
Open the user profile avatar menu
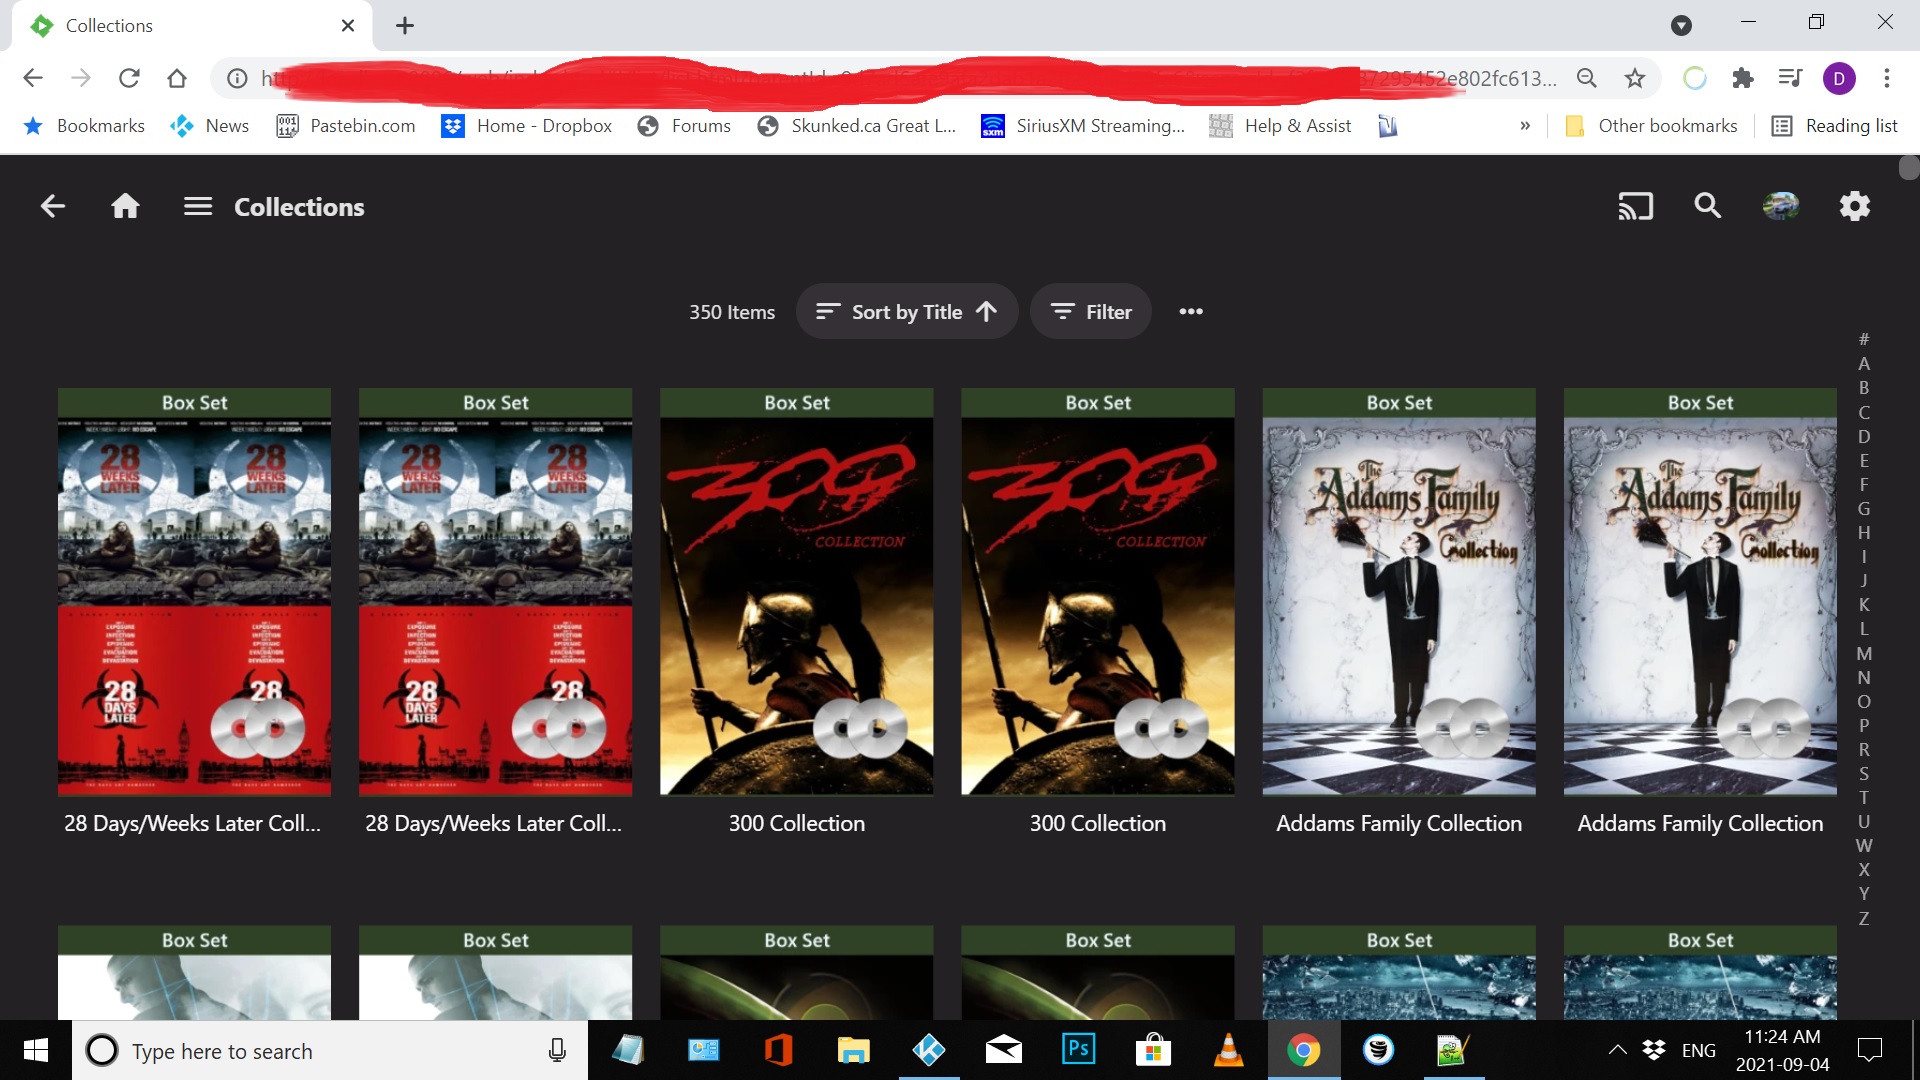click(x=1780, y=206)
